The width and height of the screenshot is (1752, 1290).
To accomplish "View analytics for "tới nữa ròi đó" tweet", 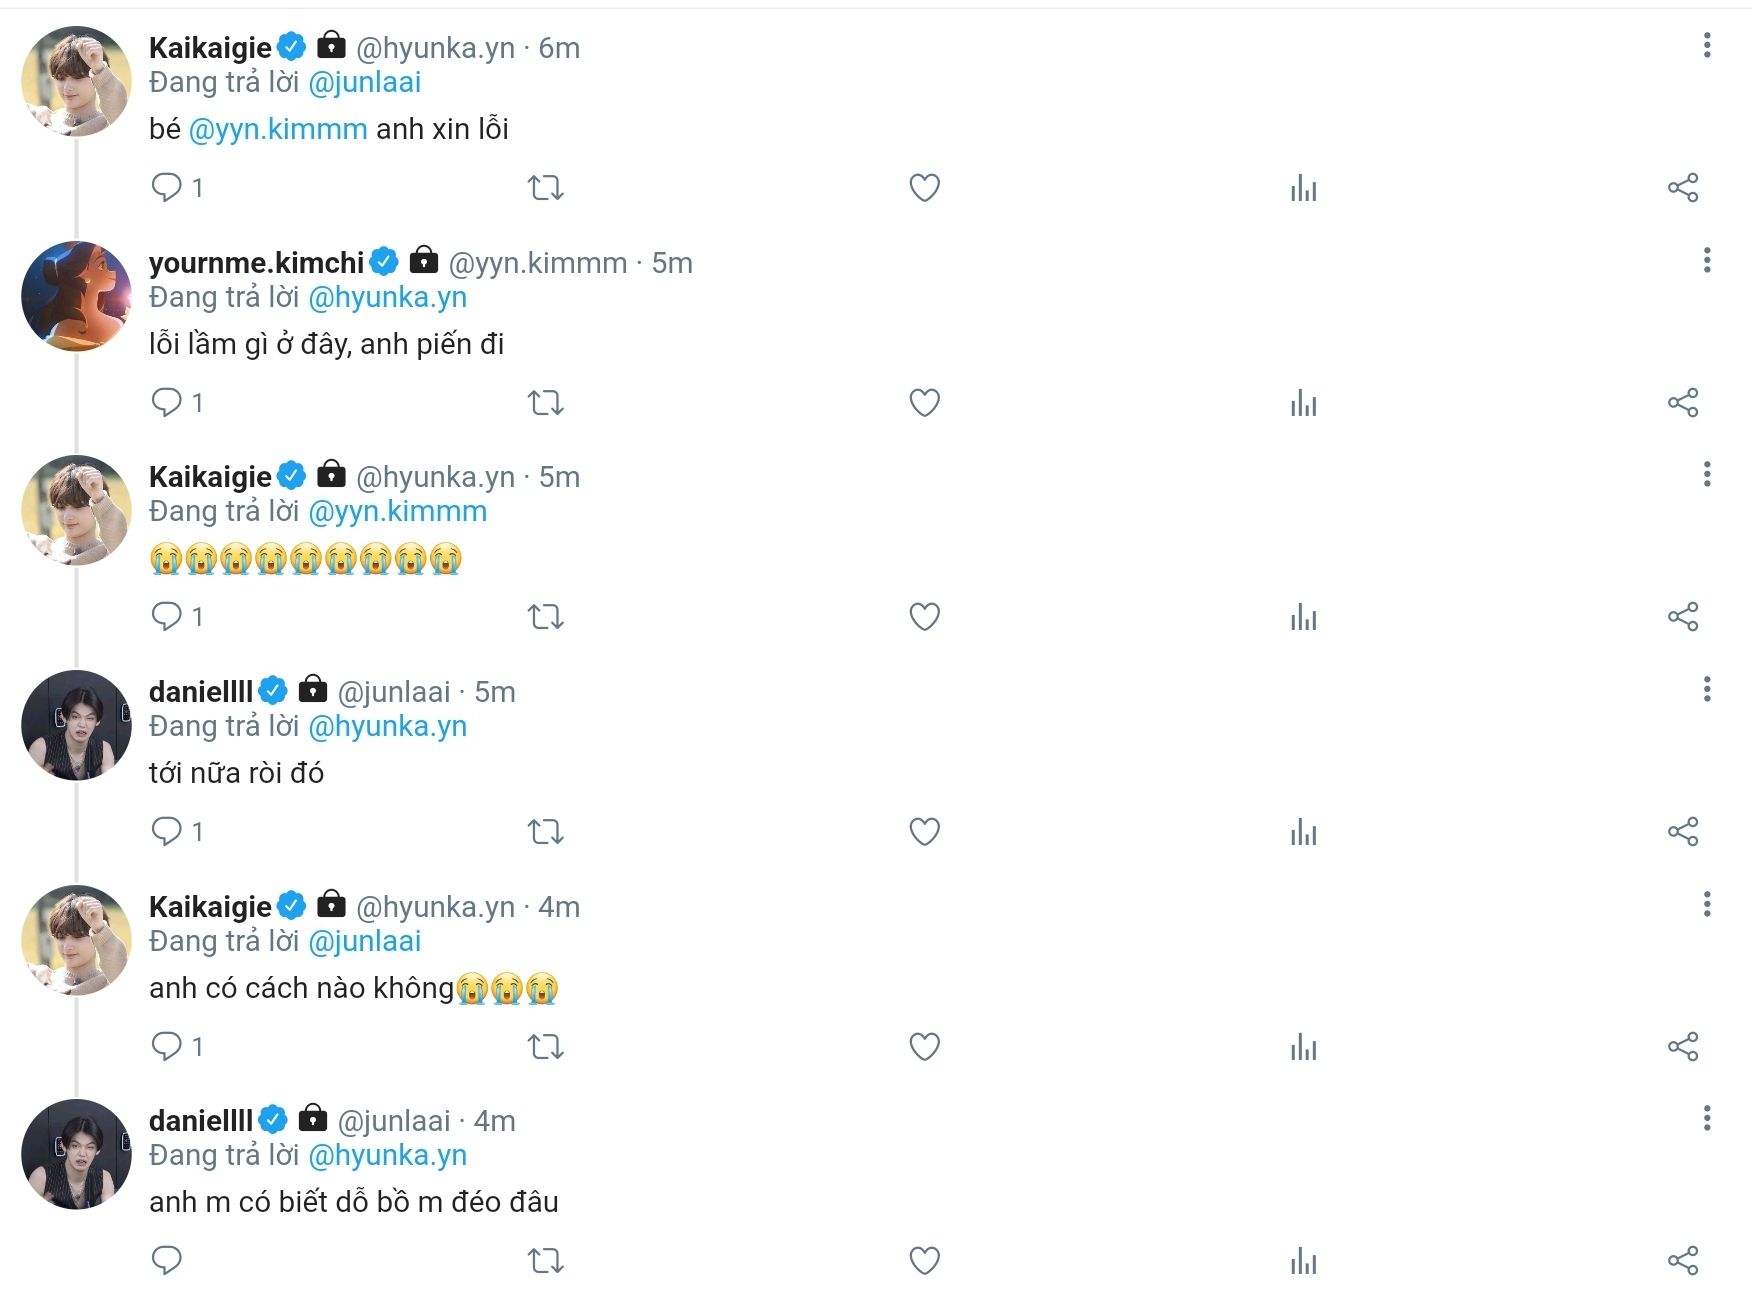I will click(1303, 832).
